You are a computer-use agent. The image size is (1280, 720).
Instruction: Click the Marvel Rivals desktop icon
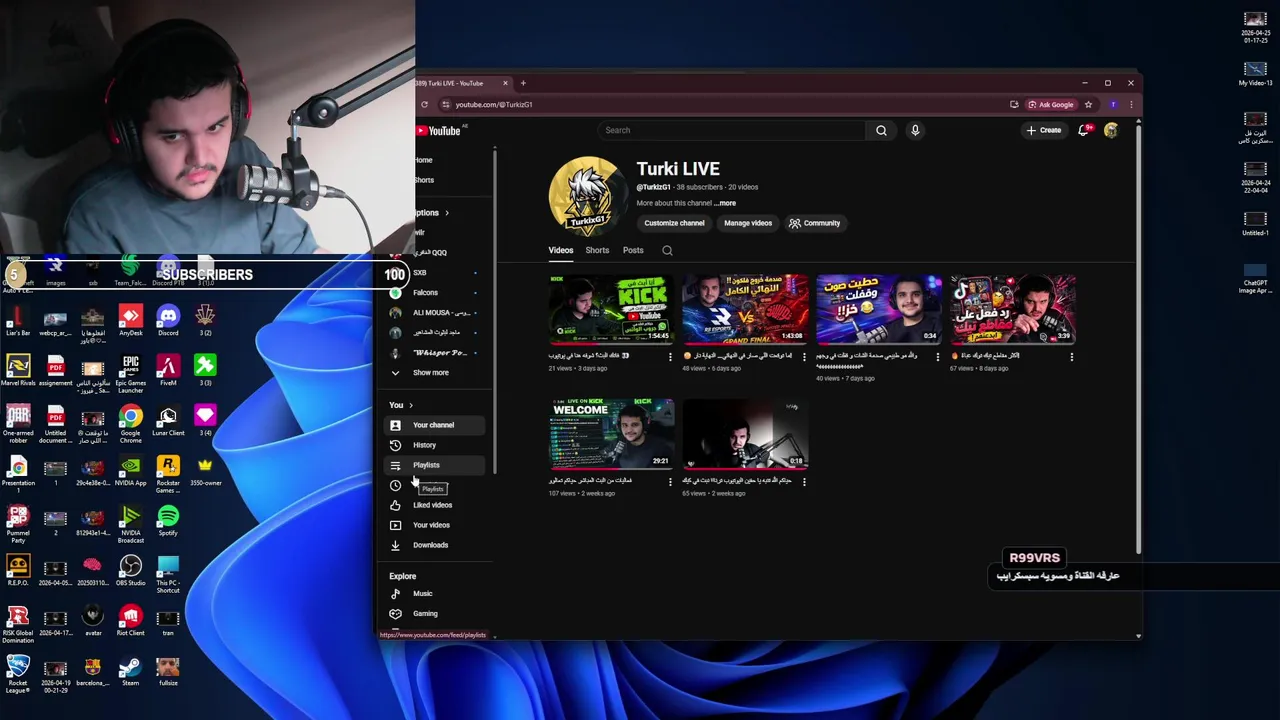(x=18, y=371)
